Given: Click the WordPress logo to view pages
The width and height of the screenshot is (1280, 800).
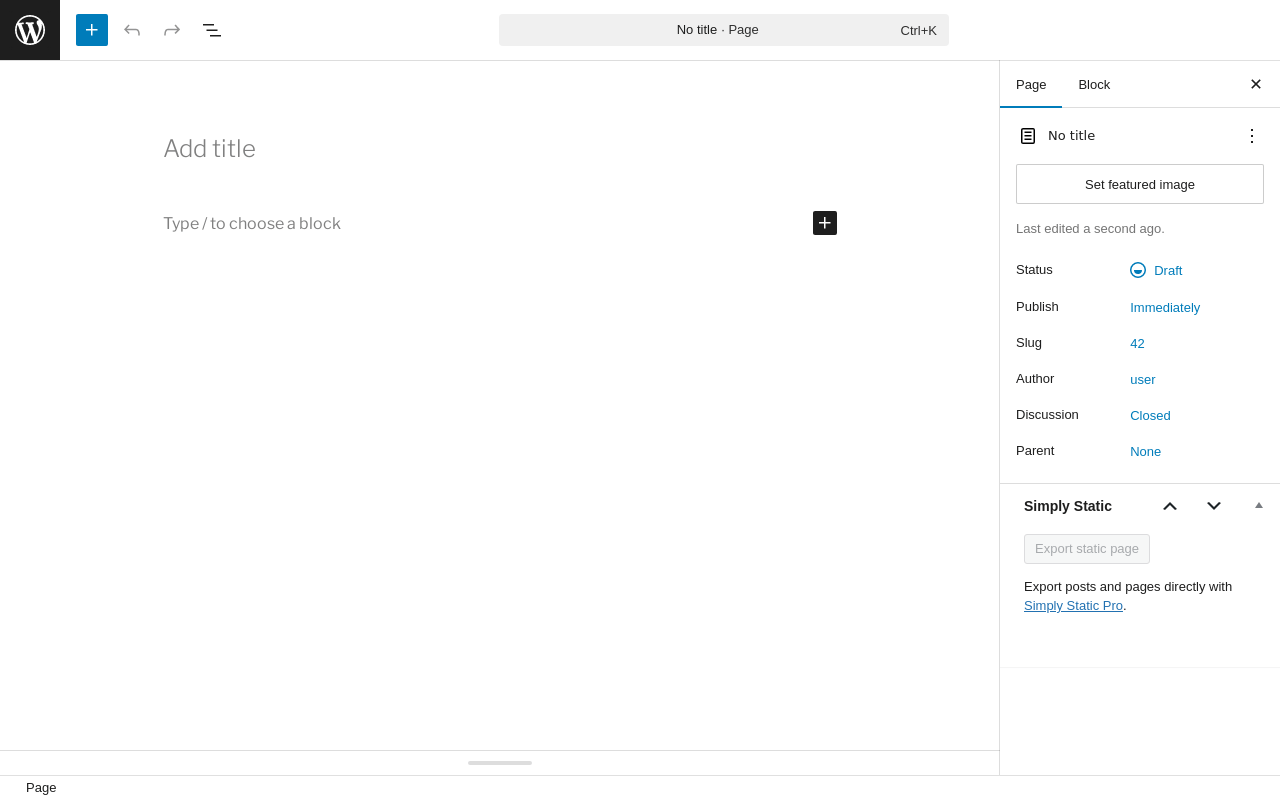Looking at the screenshot, I should [30, 30].
